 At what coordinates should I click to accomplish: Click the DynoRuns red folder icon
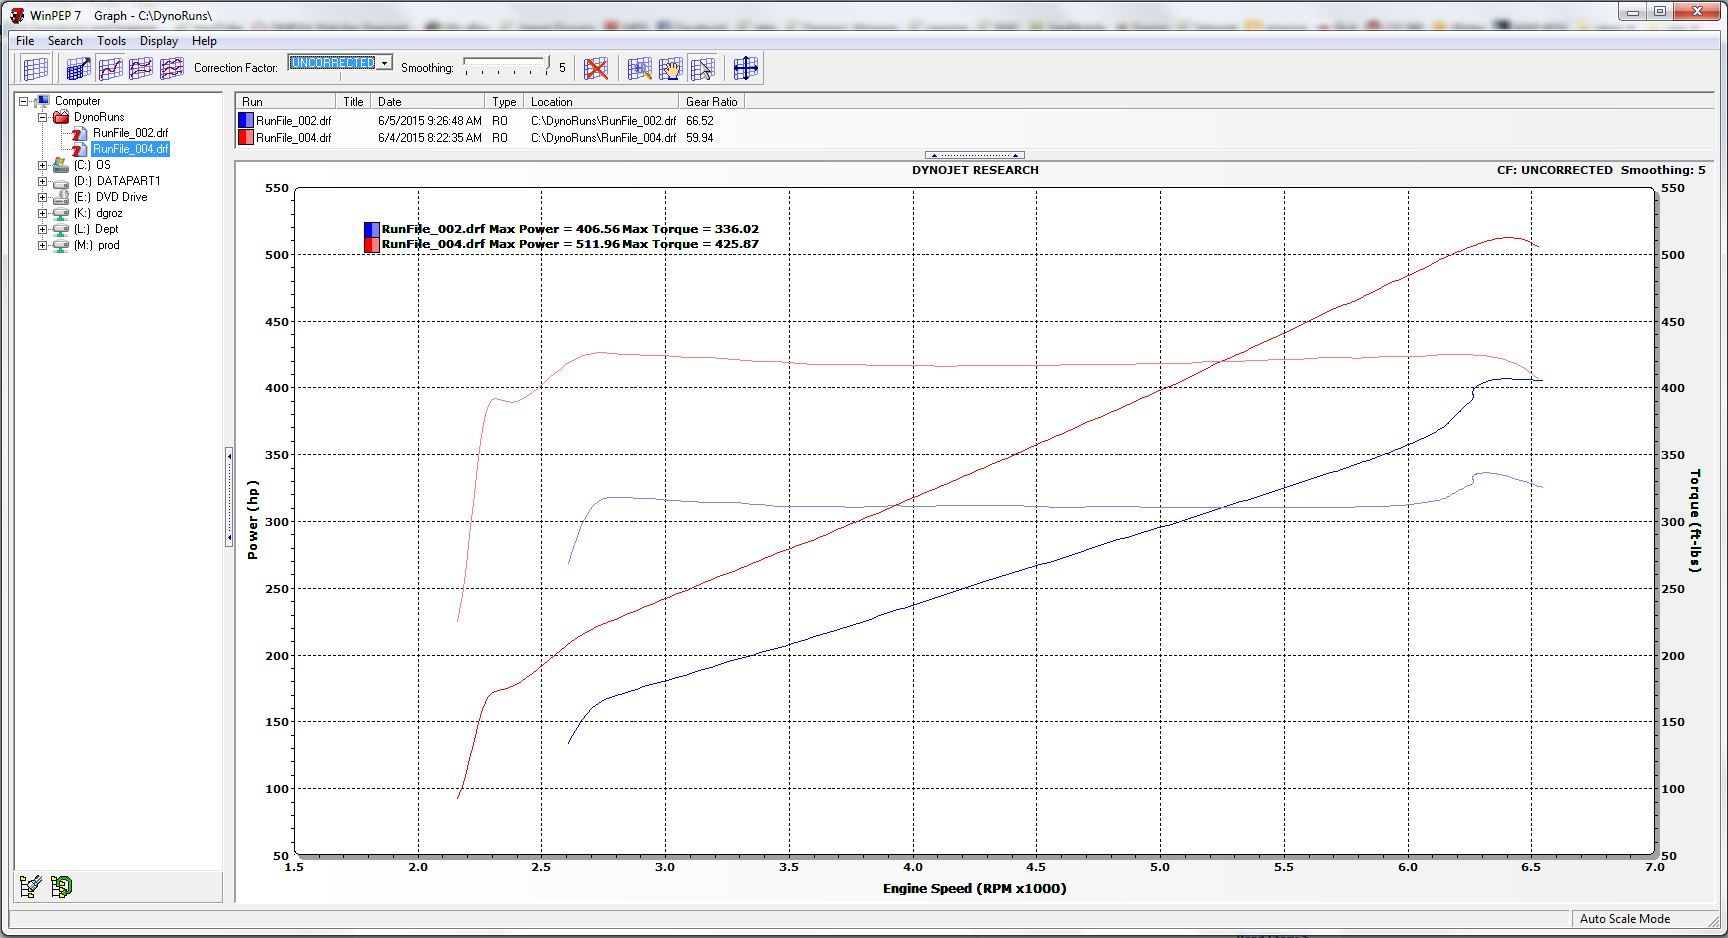(61, 117)
